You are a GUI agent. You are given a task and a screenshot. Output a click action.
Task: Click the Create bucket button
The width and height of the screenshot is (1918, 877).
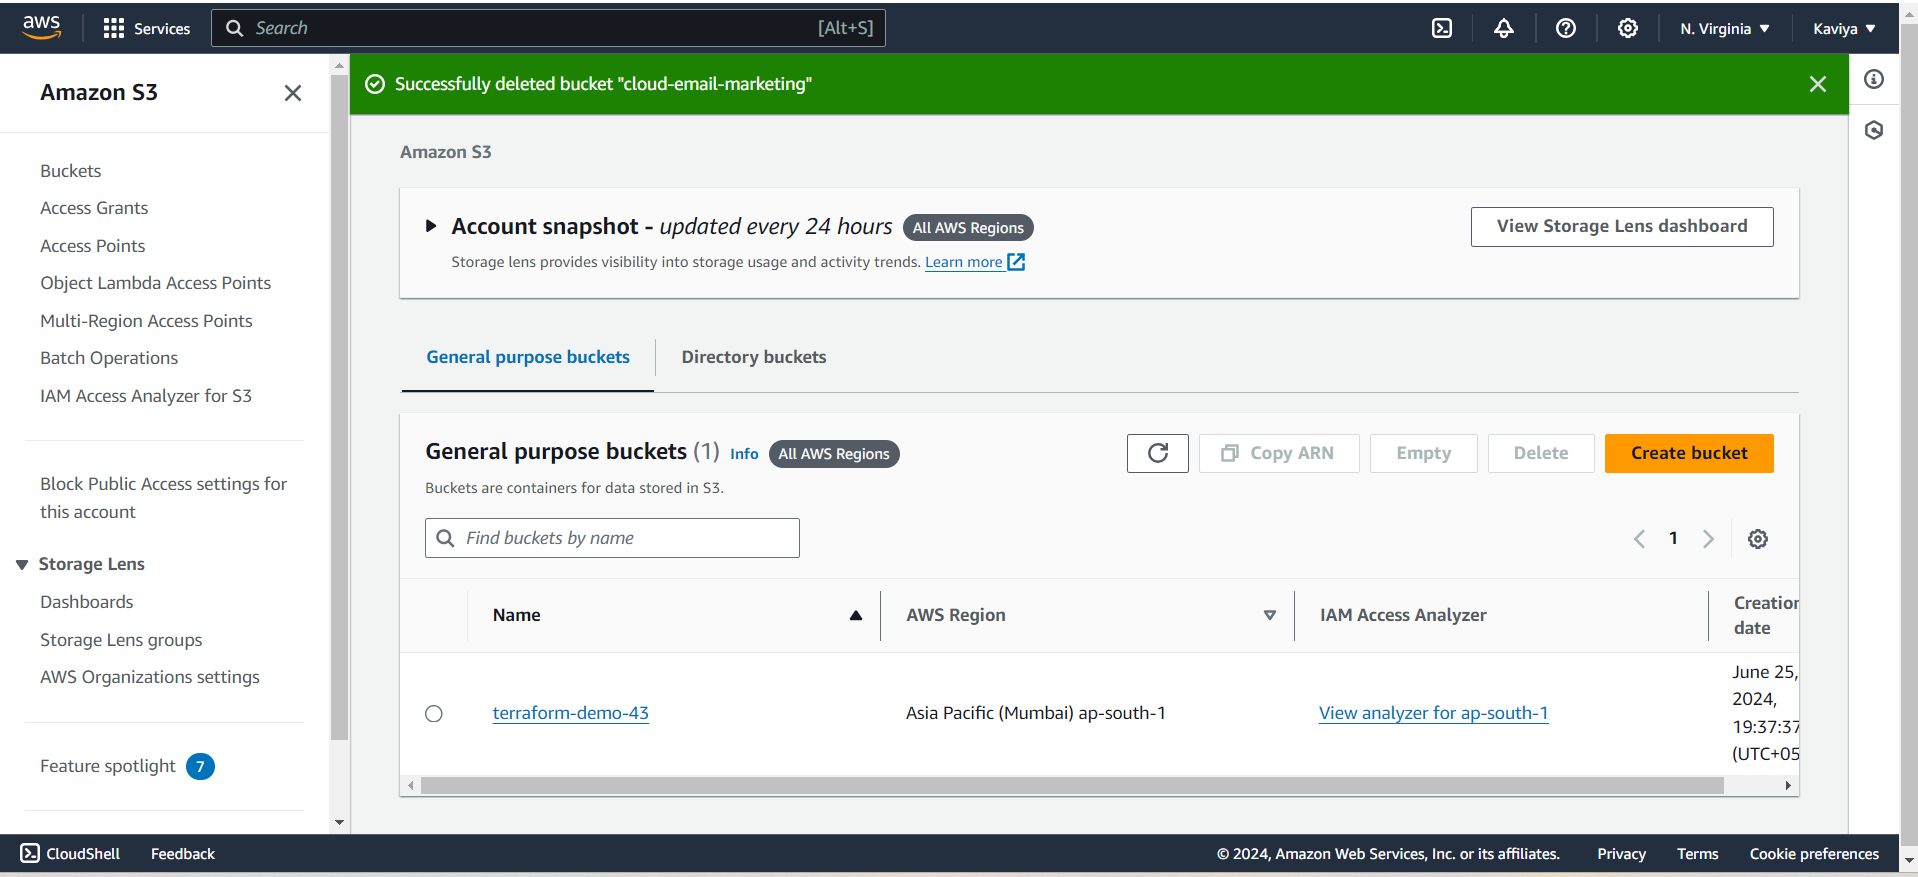pyautogui.click(x=1689, y=453)
